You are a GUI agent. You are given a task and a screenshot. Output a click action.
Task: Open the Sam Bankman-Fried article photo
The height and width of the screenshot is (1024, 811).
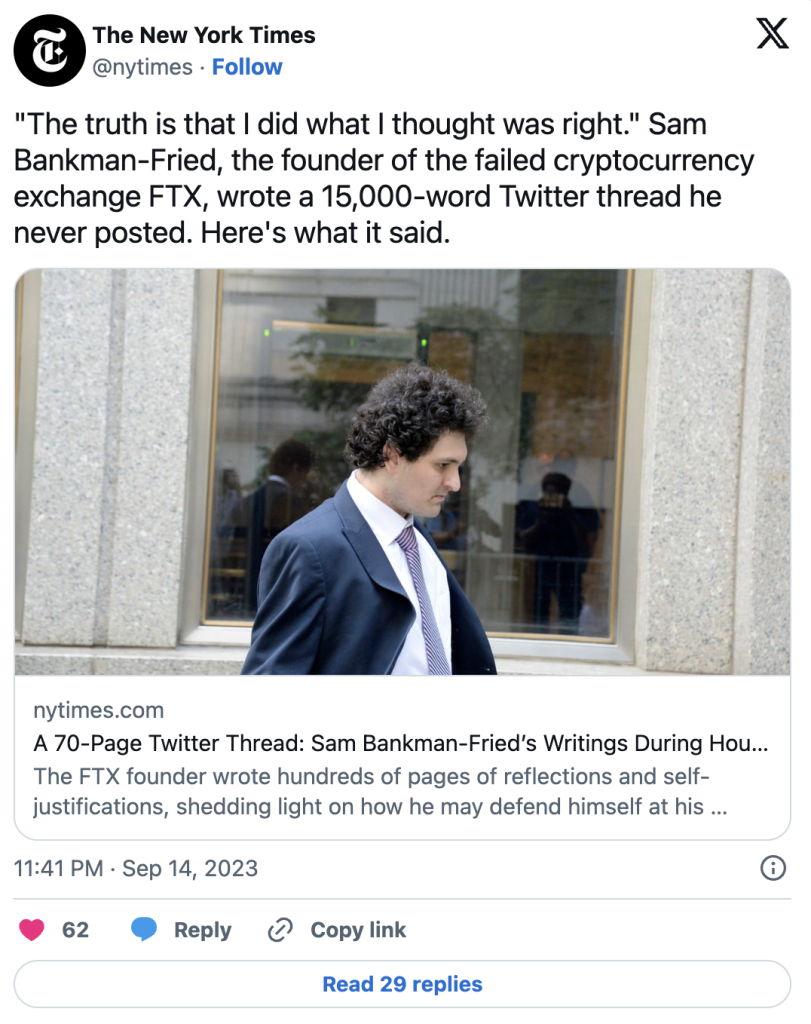pos(402,472)
